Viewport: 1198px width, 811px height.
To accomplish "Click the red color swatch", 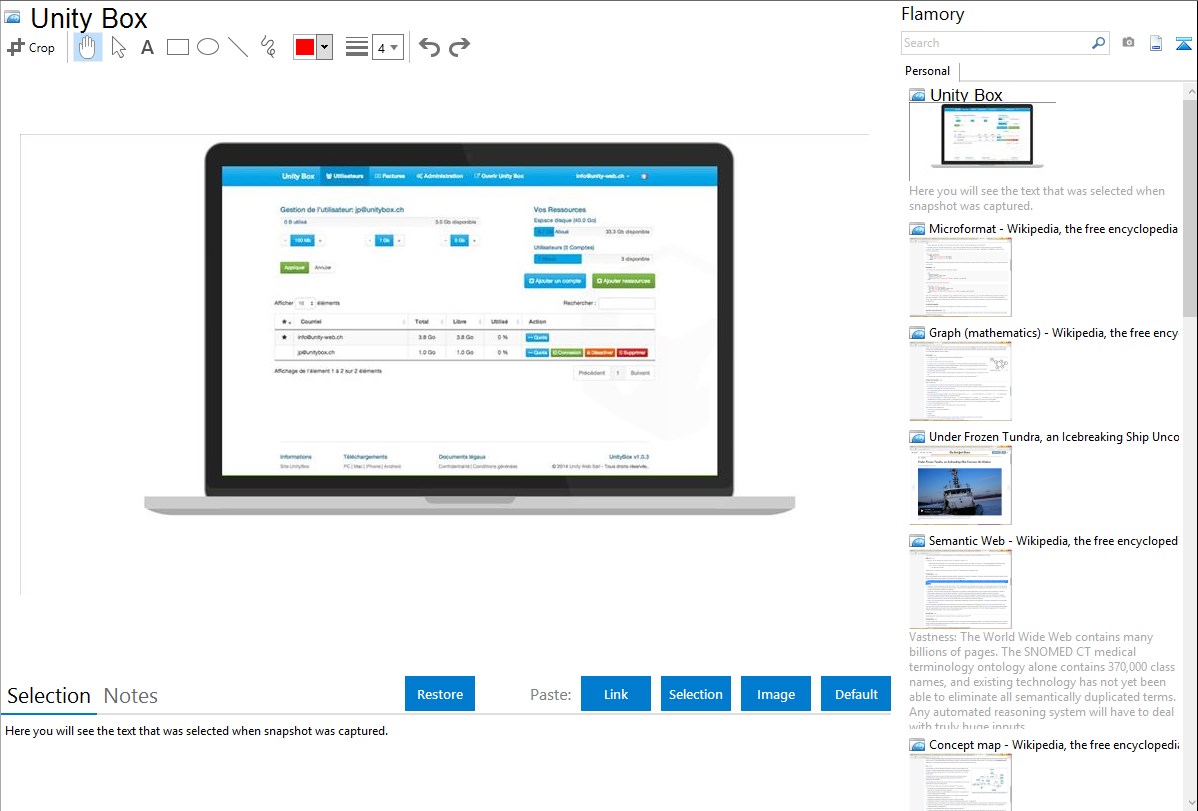I will tap(305, 47).
